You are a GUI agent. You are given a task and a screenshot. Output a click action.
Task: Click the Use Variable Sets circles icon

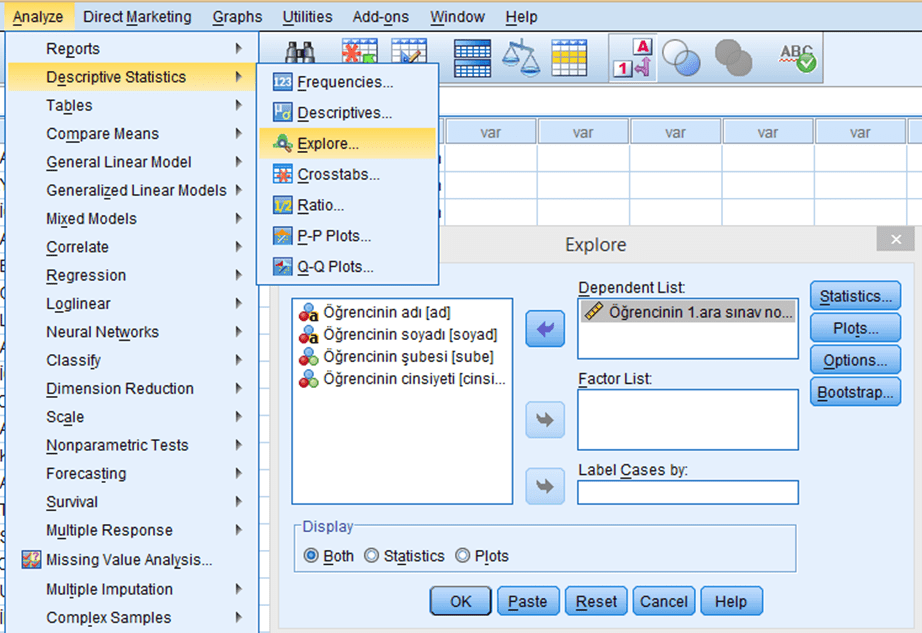[x=681, y=57]
